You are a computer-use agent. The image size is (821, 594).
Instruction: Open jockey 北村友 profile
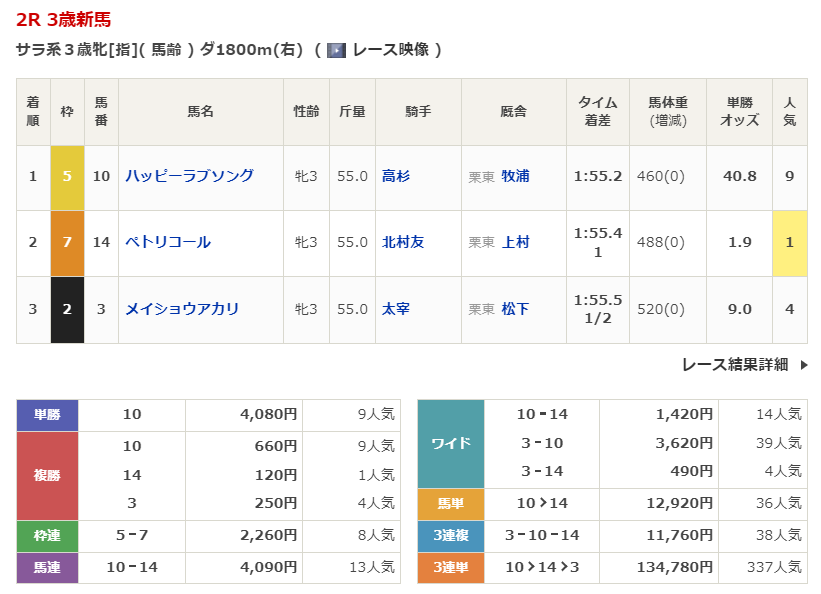[403, 242]
